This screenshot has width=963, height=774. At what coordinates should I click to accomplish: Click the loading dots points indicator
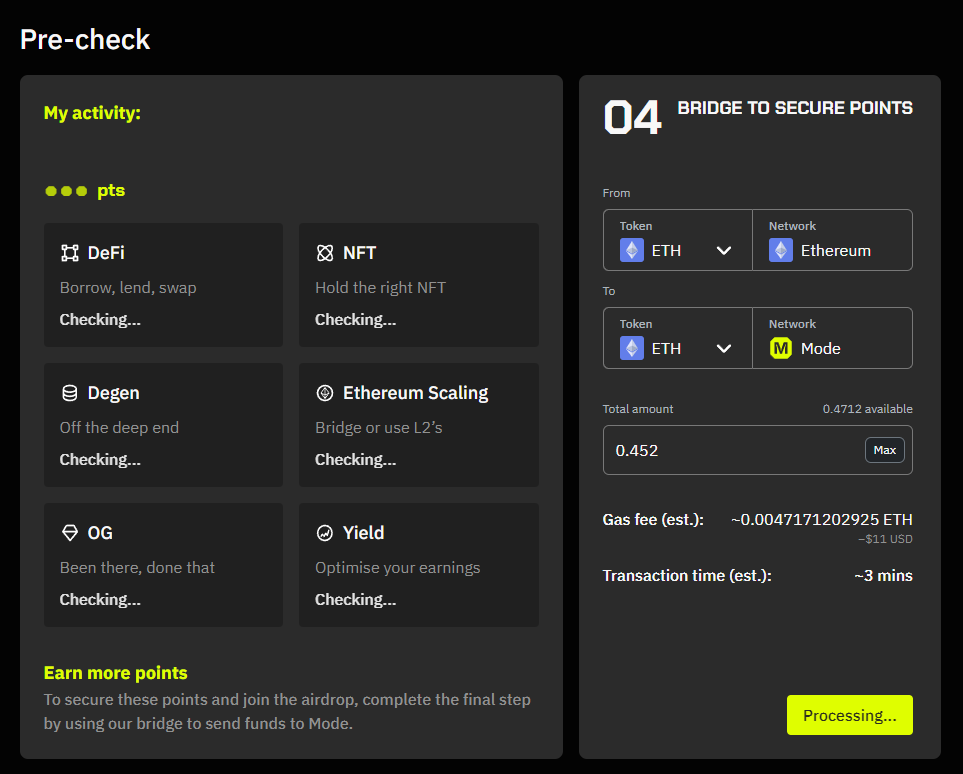point(66,191)
